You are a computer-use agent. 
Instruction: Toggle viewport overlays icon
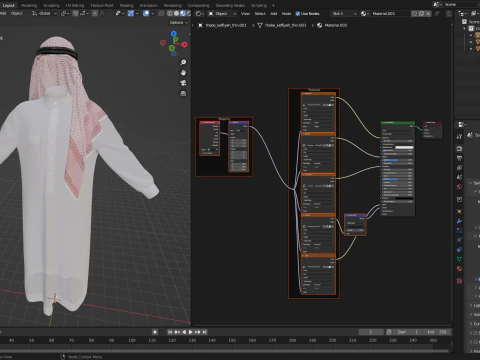[x=146, y=13]
